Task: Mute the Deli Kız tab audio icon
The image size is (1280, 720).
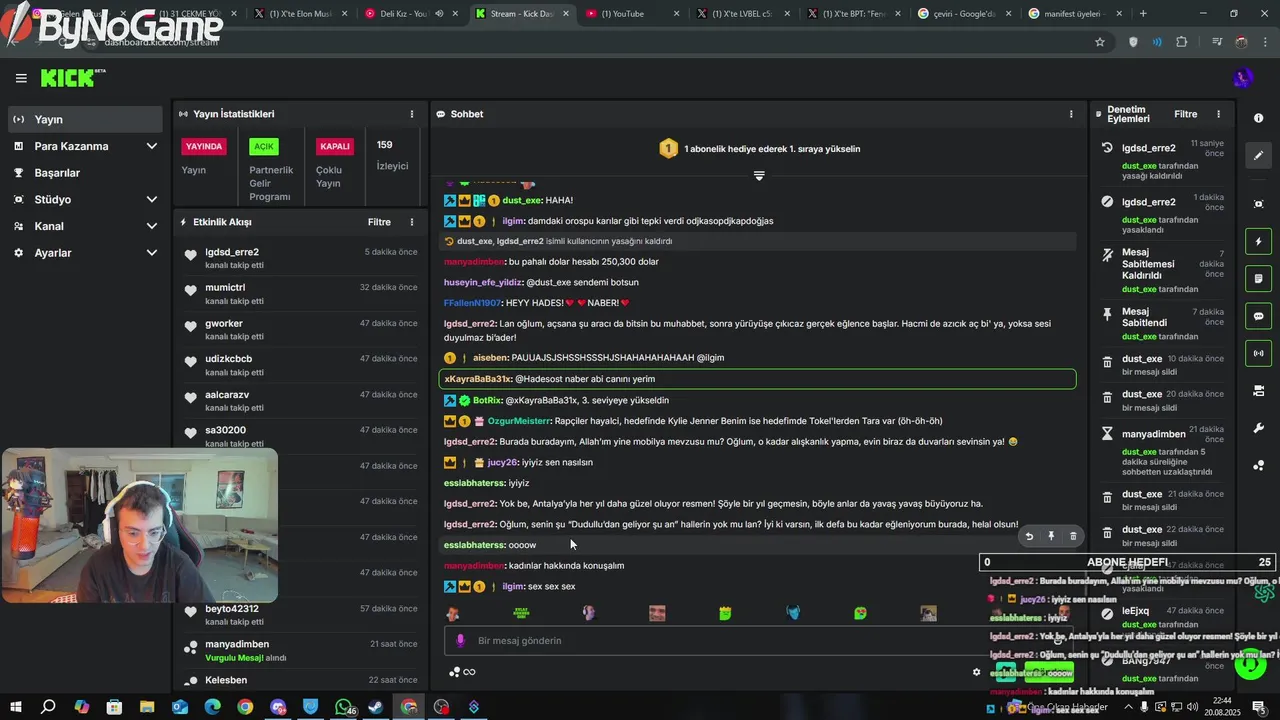Action: (439, 14)
